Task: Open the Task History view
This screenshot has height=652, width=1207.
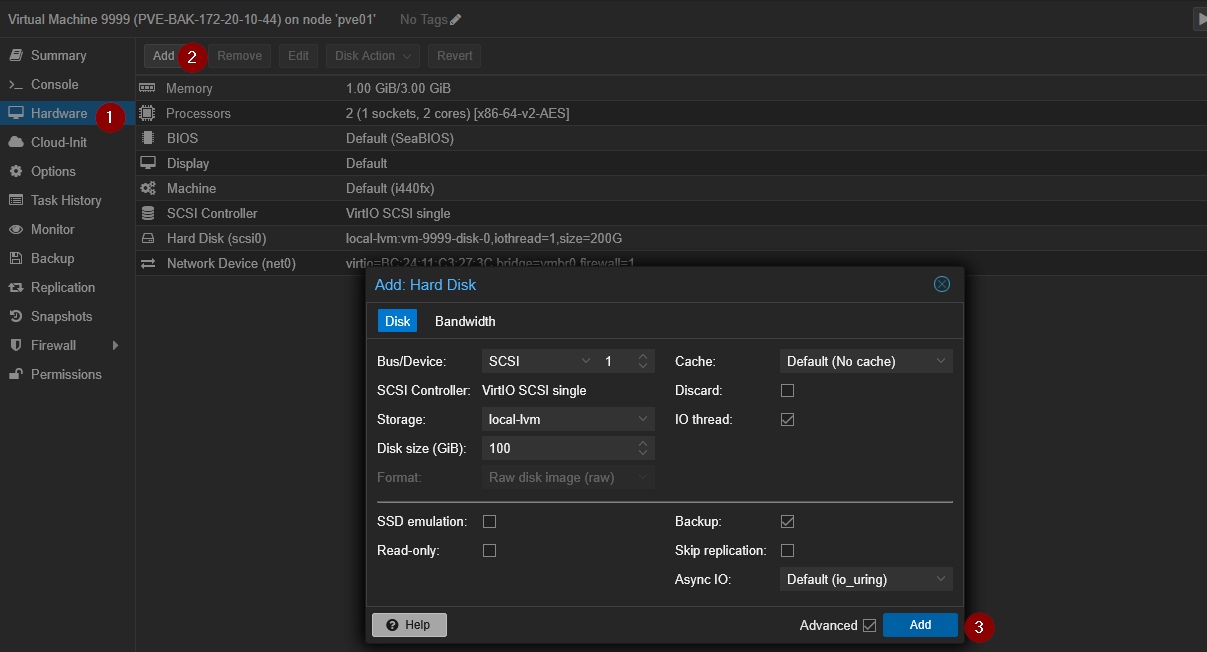Action: 66,201
